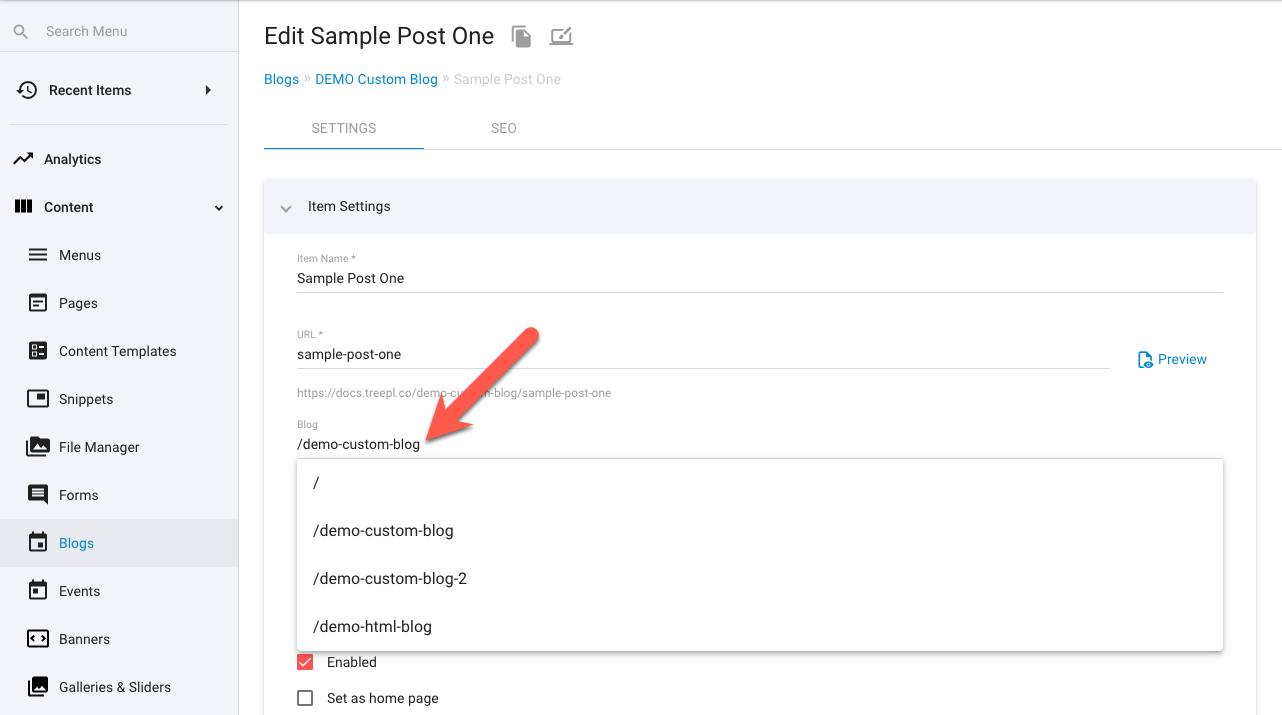Open the Blog dropdown /demo-custom-blog
The width and height of the screenshot is (1282, 715).
coord(760,444)
